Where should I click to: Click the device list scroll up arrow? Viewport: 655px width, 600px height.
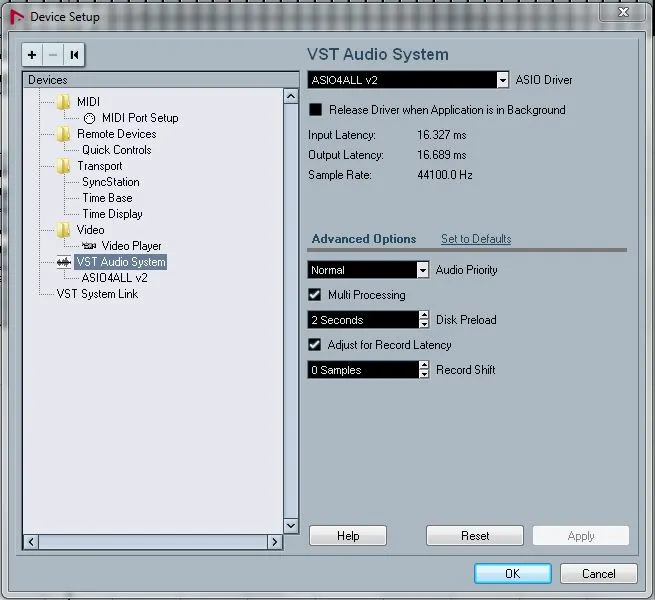click(291, 97)
